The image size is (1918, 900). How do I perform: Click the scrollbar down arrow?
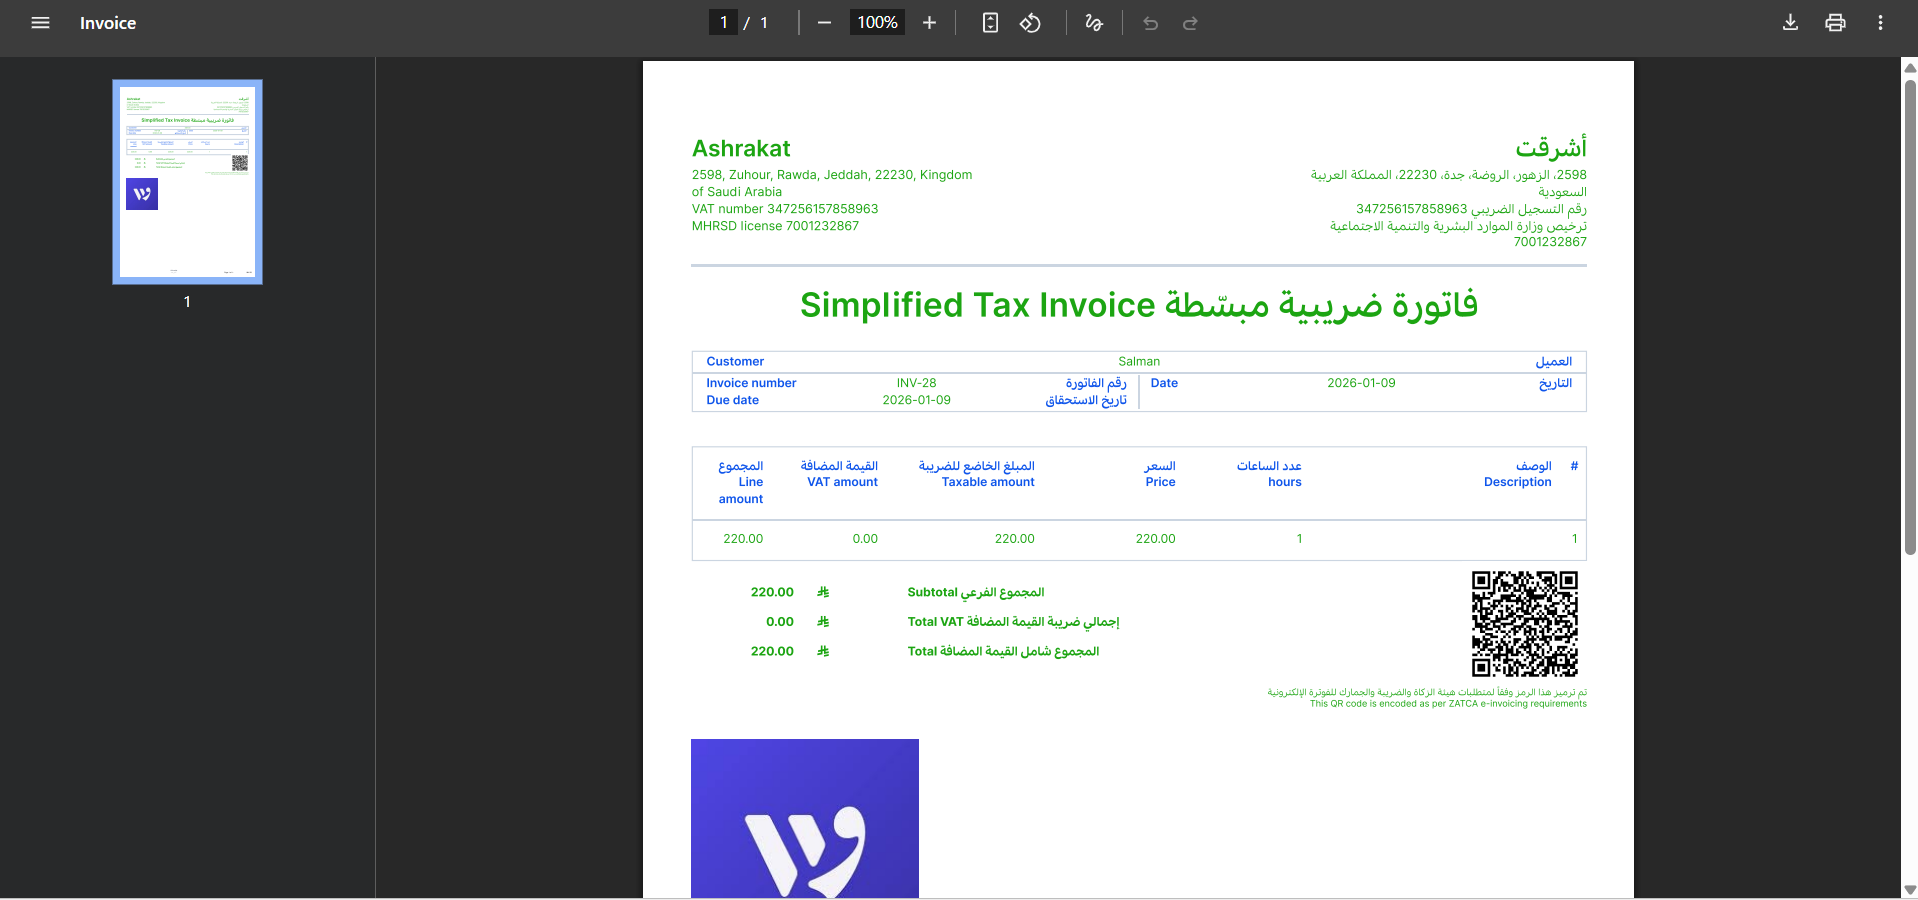point(1909,889)
